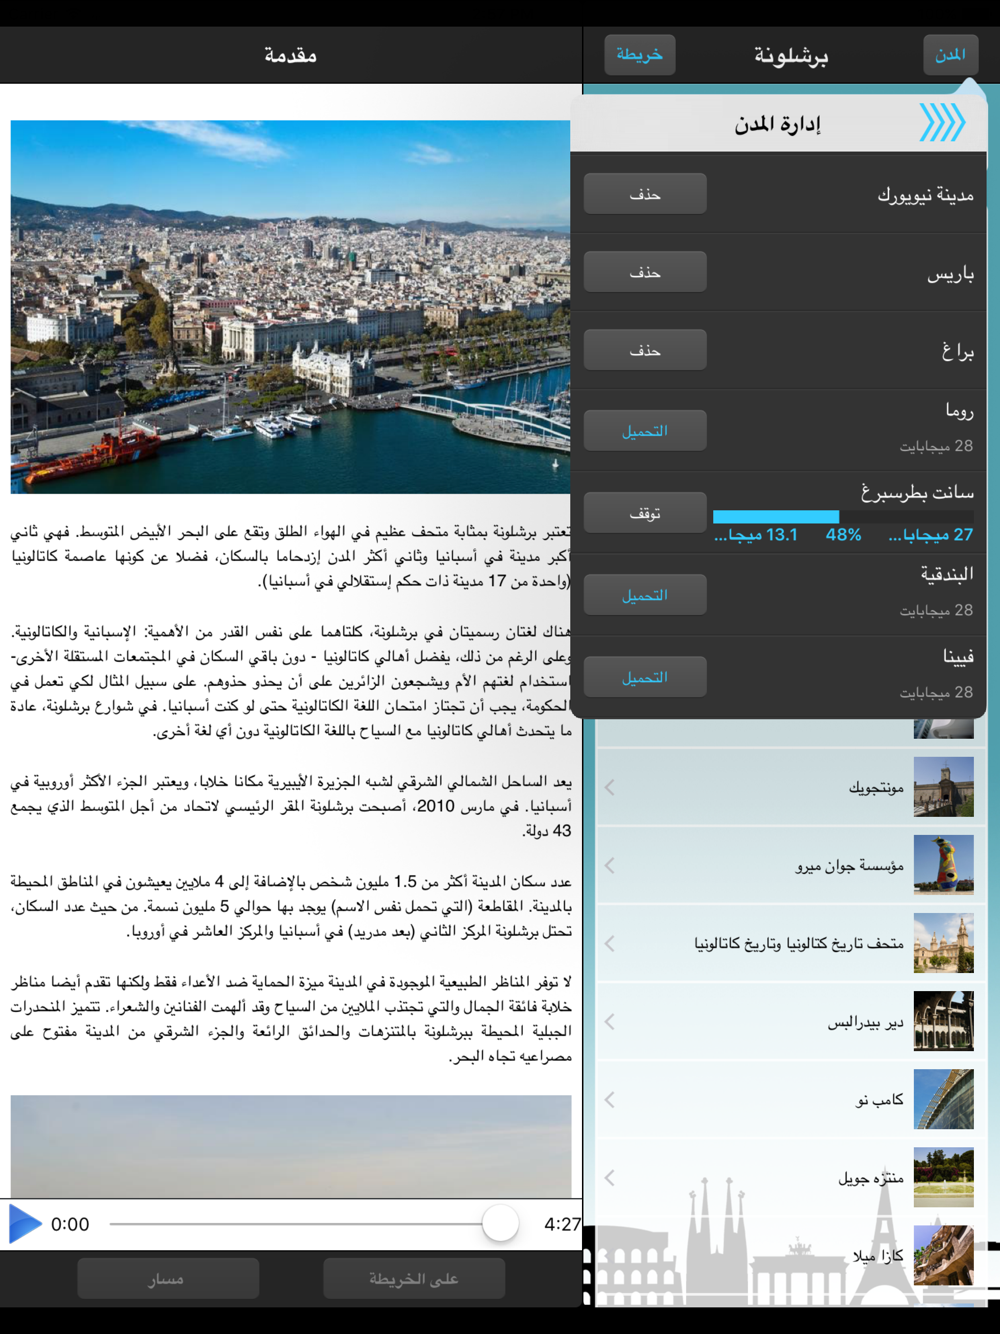Screen dimensions: 1000x1334
Task: Expand the منتزه جويل row chevron
Action: pyautogui.click(x=610, y=1177)
